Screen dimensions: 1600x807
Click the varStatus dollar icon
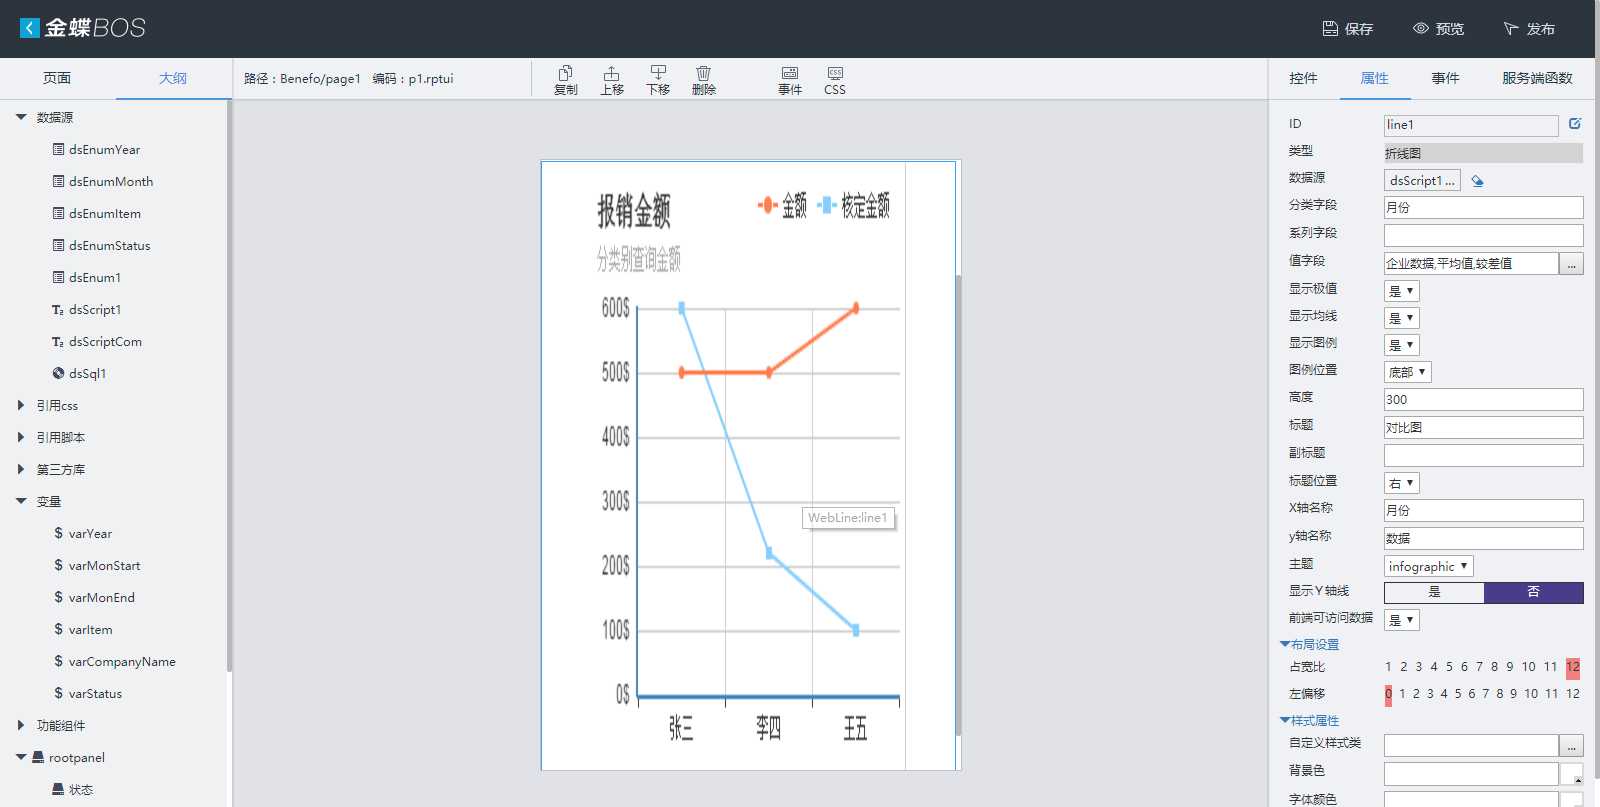pyautogui.click(x=58, y=693)
